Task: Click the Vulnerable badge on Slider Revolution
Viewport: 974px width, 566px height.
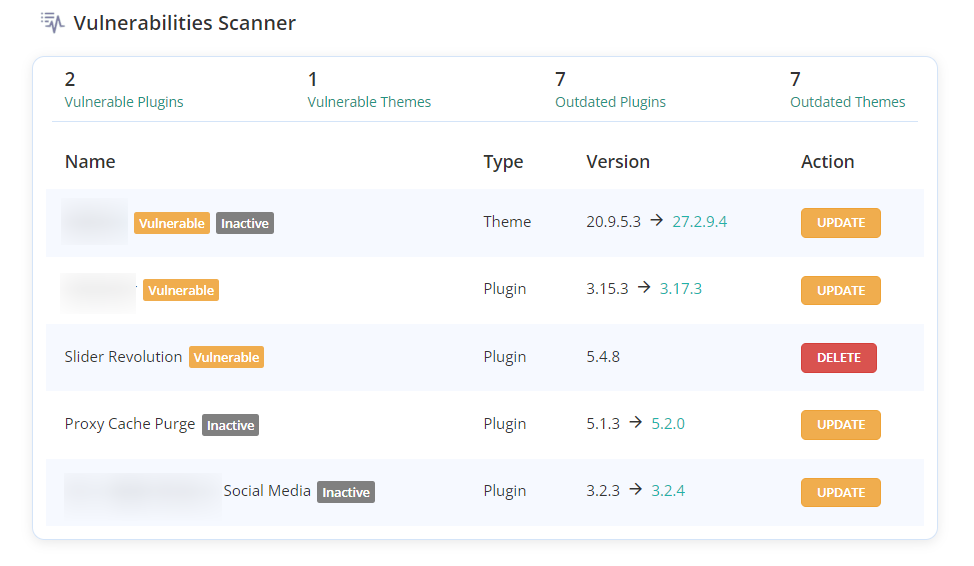Action: [226, 358]
